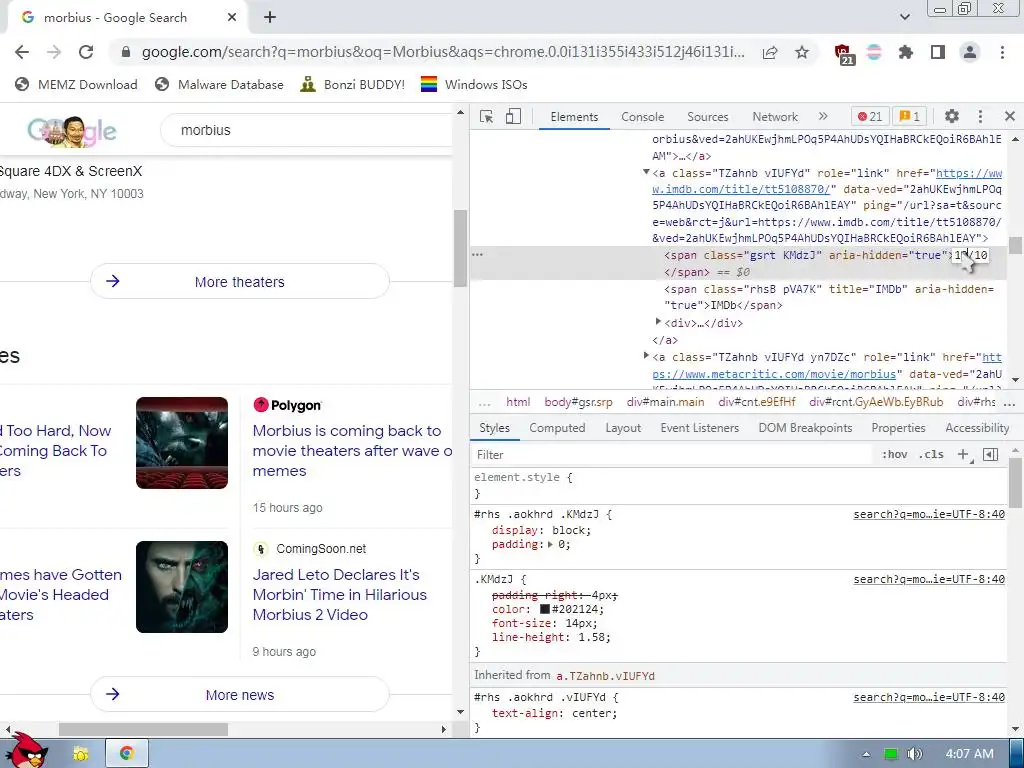Expand the metacritic anchor element node
This screenshot has height=768, width=1024.
pyautogui.click(x=646, y=356)
